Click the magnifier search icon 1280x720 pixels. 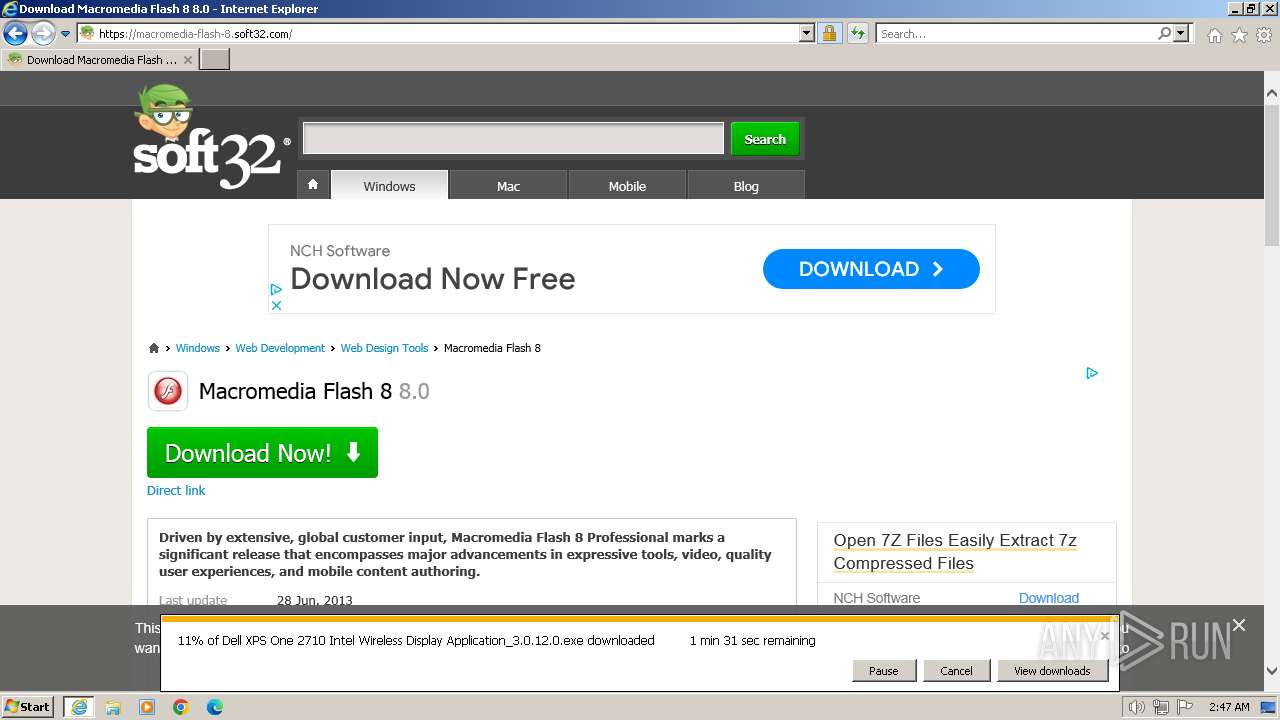tap(1164, 33)
